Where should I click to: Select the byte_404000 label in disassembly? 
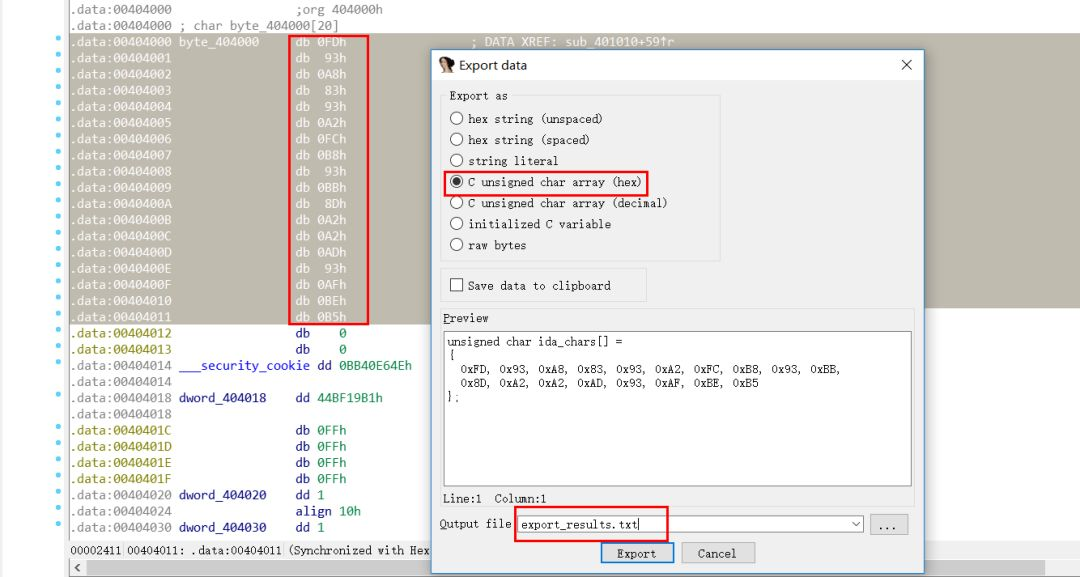[x=219, y=41]
